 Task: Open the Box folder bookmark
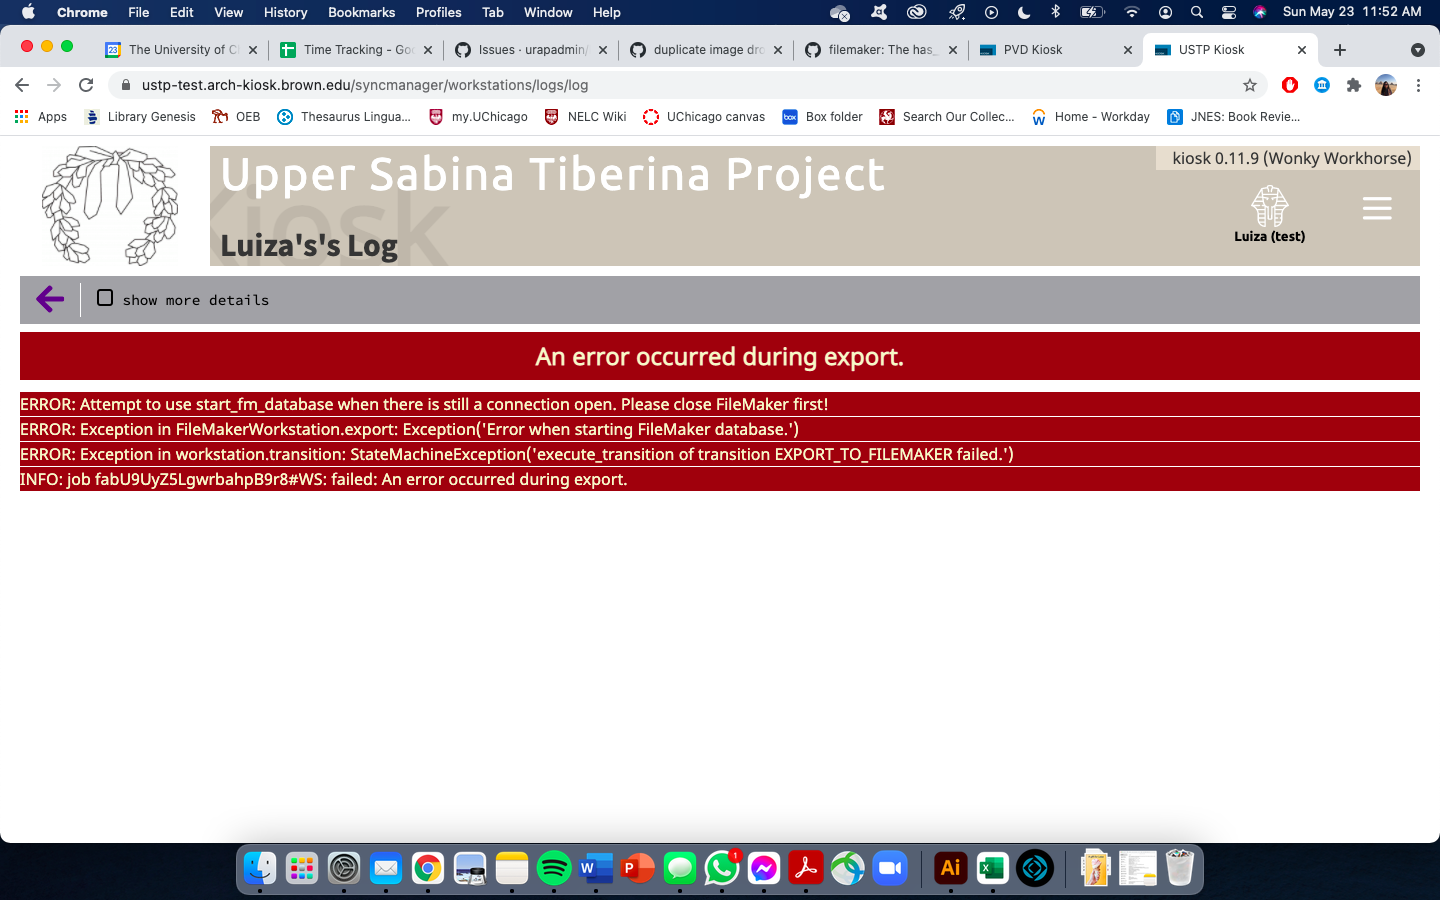coord(822,117)
